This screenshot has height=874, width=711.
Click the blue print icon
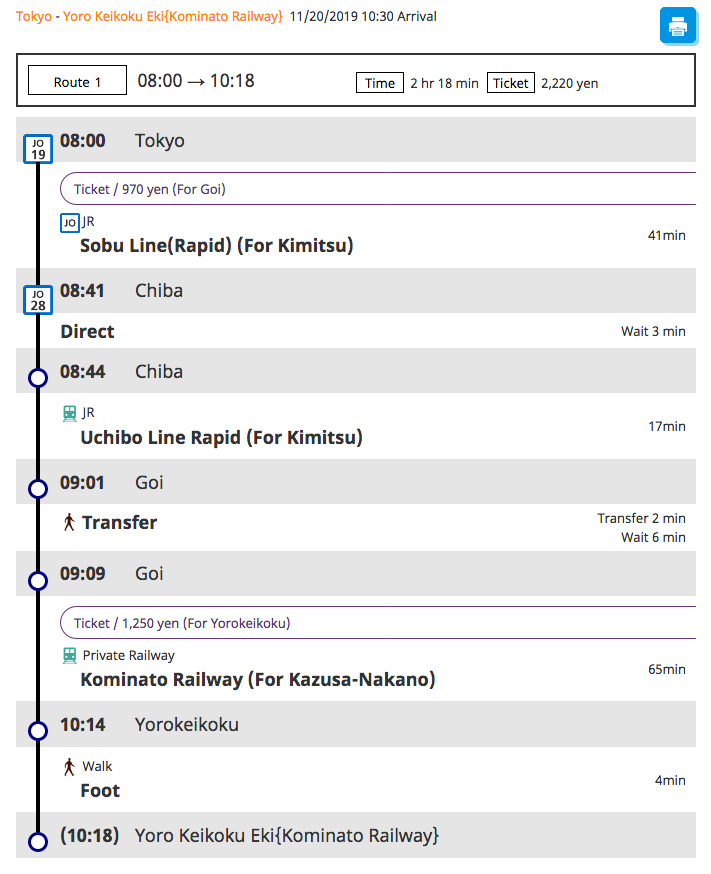(677, 26)
